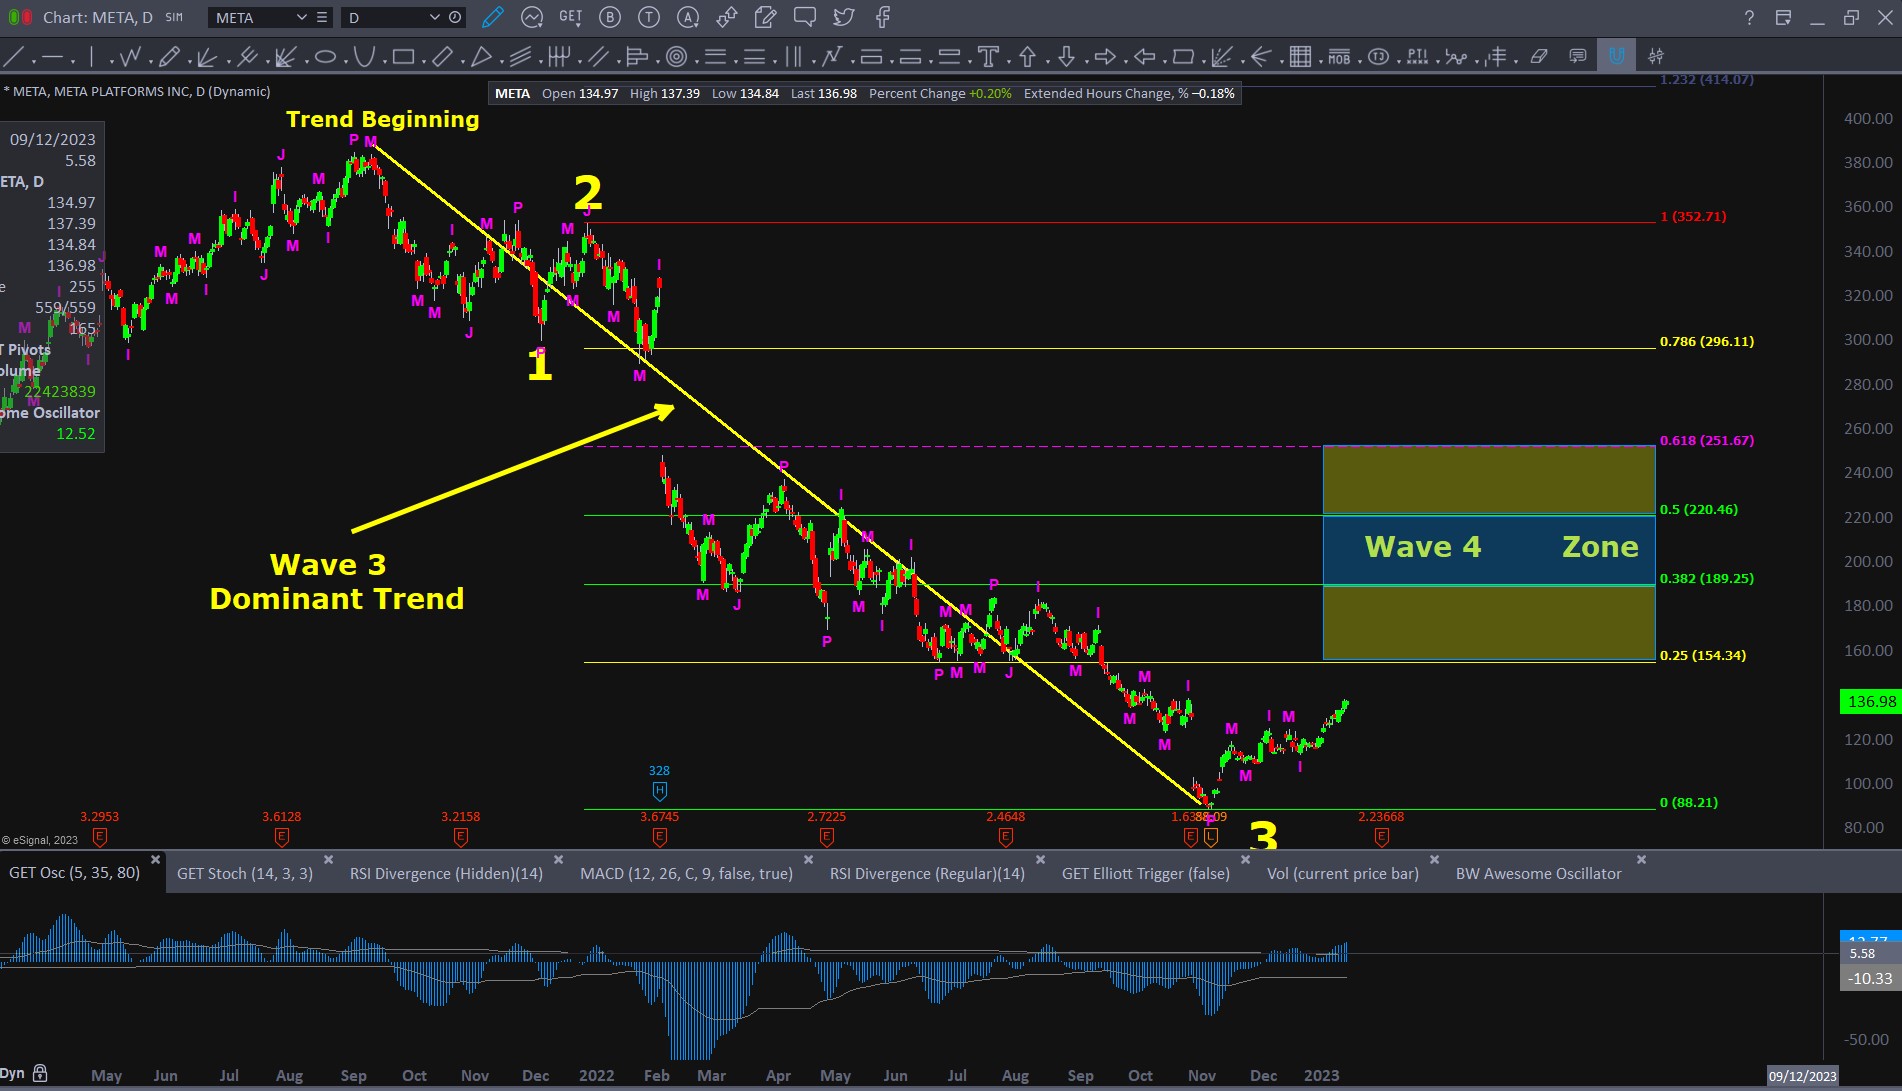Toggle the Dyn lock at bottom left
Image resolution: width=1902 pixels, height=1091 pixels.
(x=40, y=1074)
